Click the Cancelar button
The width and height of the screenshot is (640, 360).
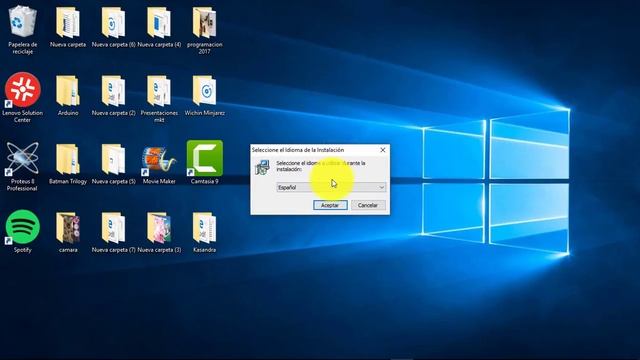click(368, 205)
